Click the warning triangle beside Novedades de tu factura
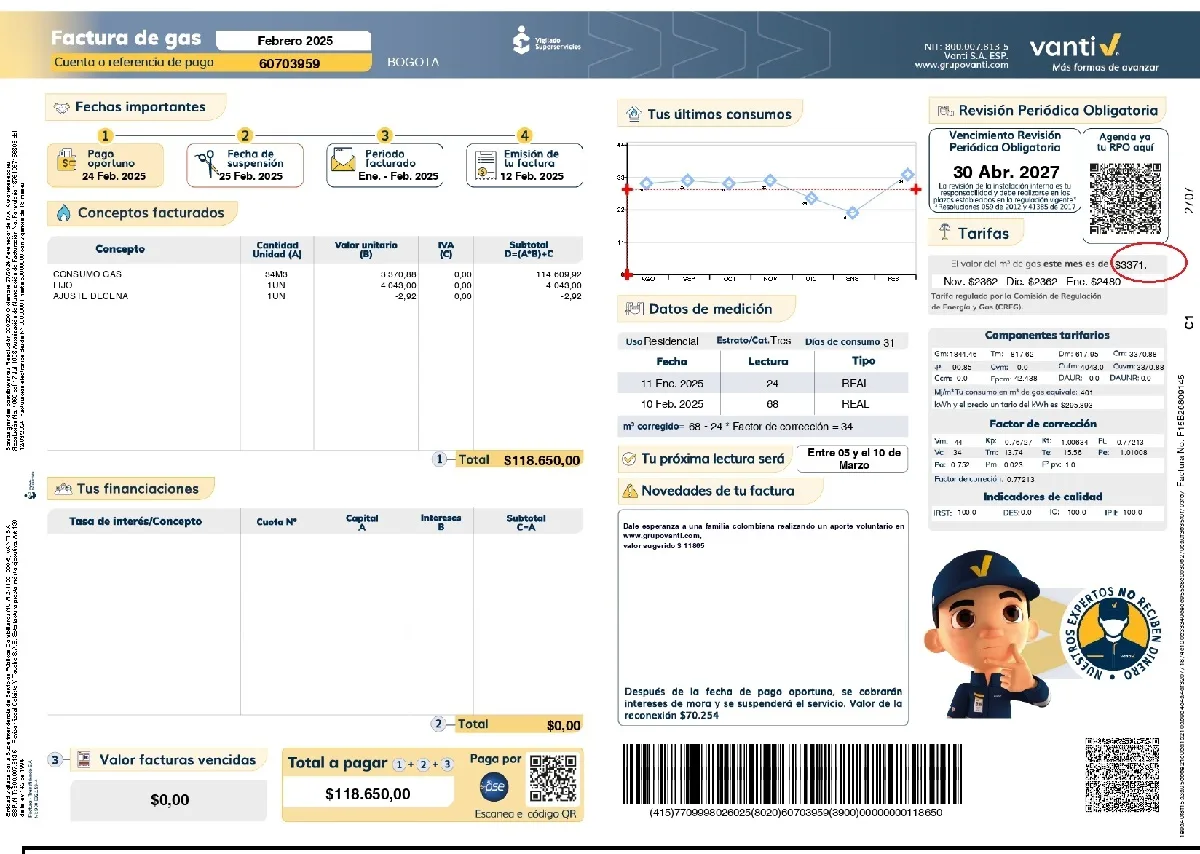1200x854 pixels. (630, 491)
